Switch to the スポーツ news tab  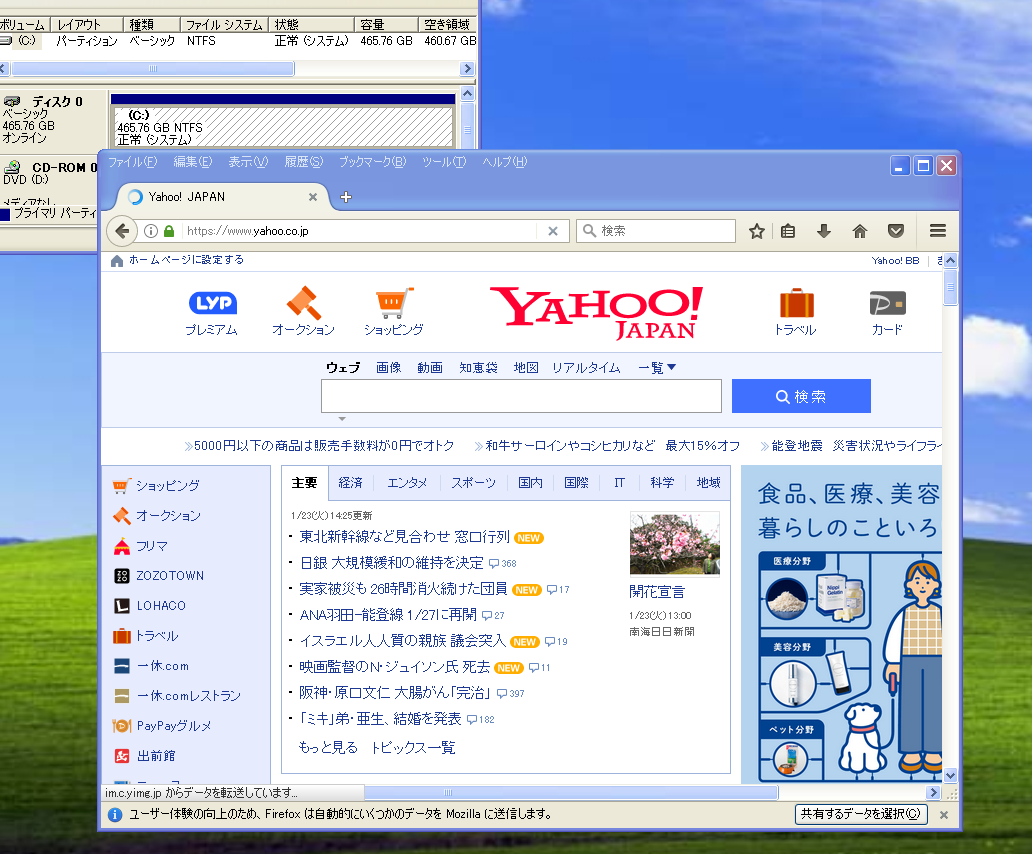(473, 483)
